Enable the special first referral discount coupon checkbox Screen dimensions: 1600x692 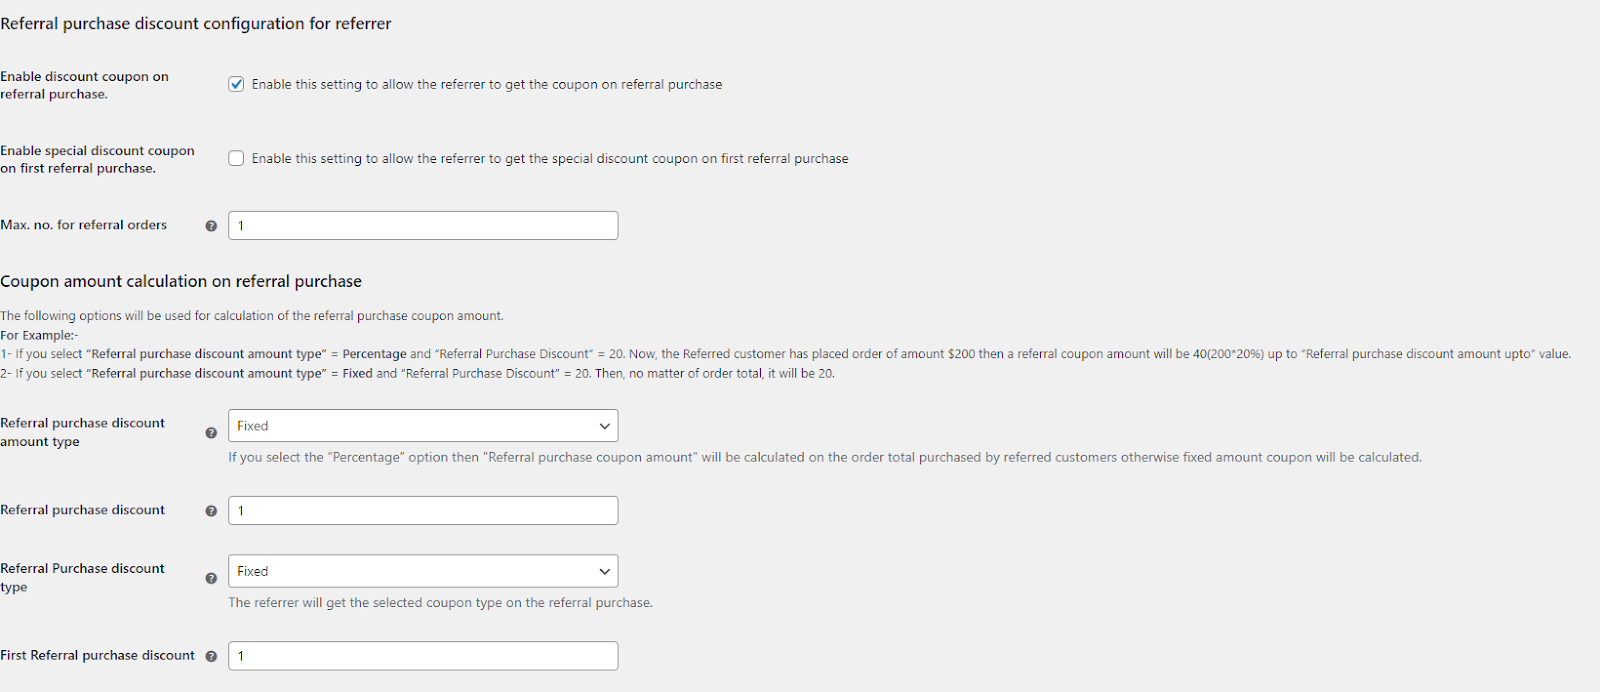(236, 158)
